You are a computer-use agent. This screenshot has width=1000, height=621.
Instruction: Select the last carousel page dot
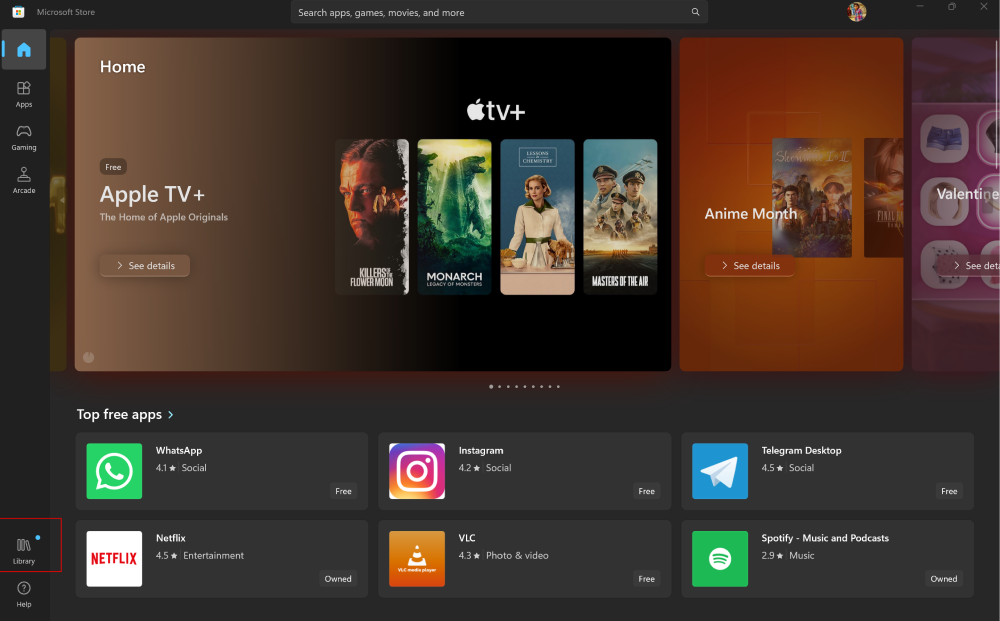pos(558,386)
